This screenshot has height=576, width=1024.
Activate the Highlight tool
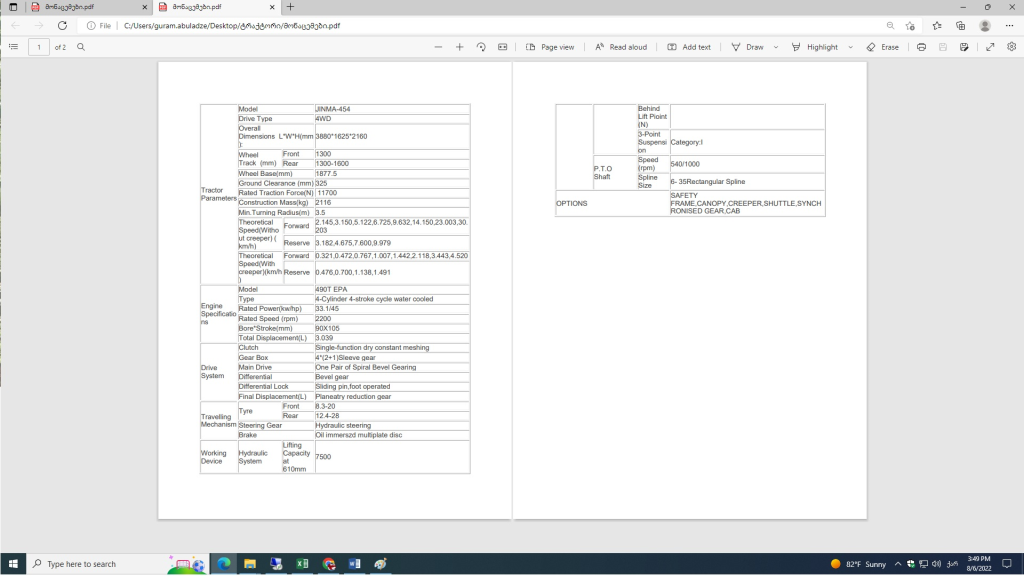(814, 47)
